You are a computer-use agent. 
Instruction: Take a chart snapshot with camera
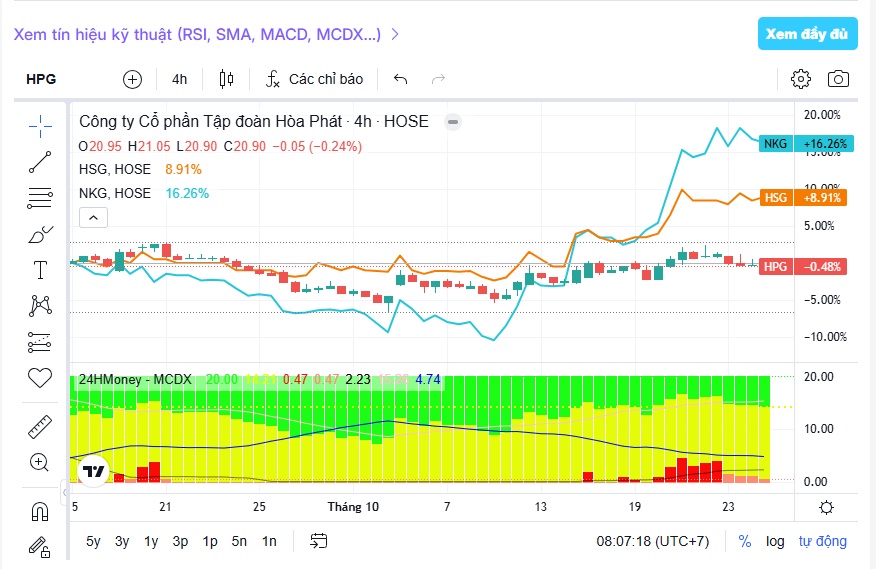(838, 79)
